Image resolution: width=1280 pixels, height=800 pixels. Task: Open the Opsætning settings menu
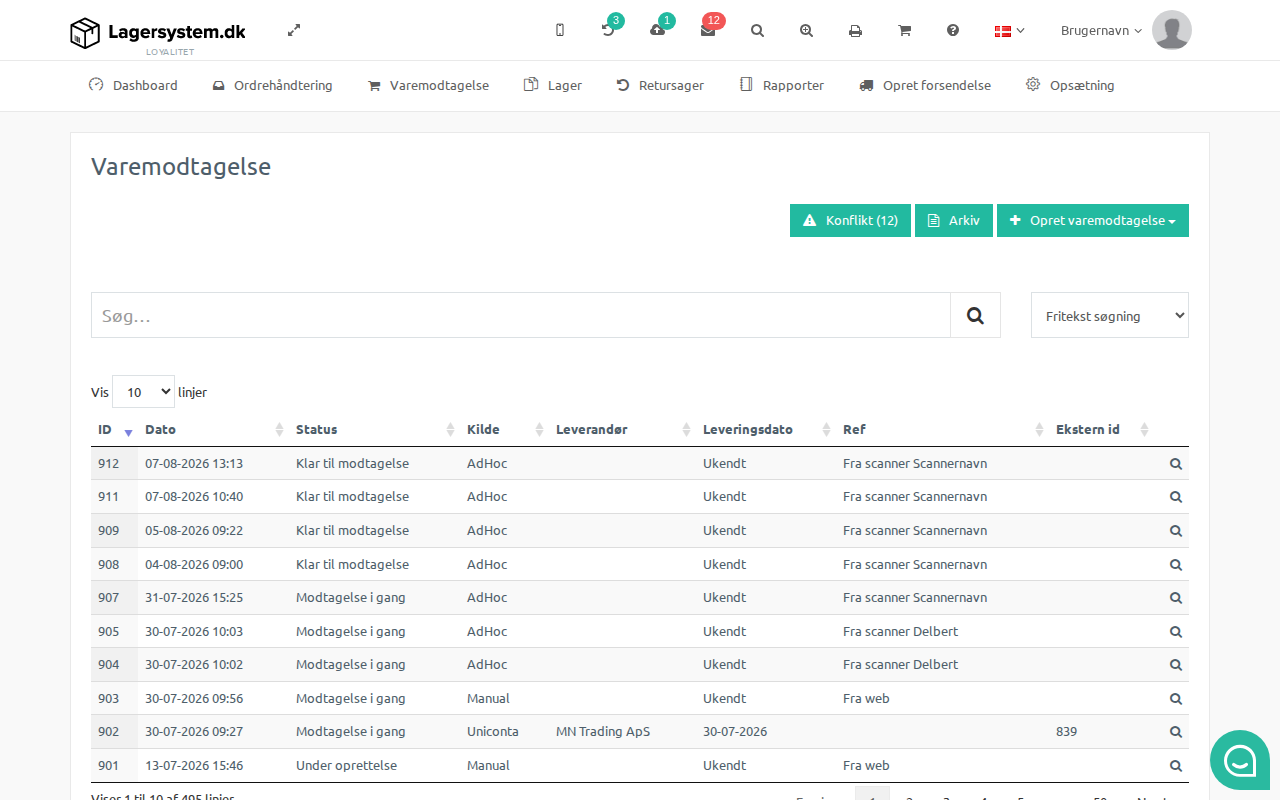[1070, 86]
